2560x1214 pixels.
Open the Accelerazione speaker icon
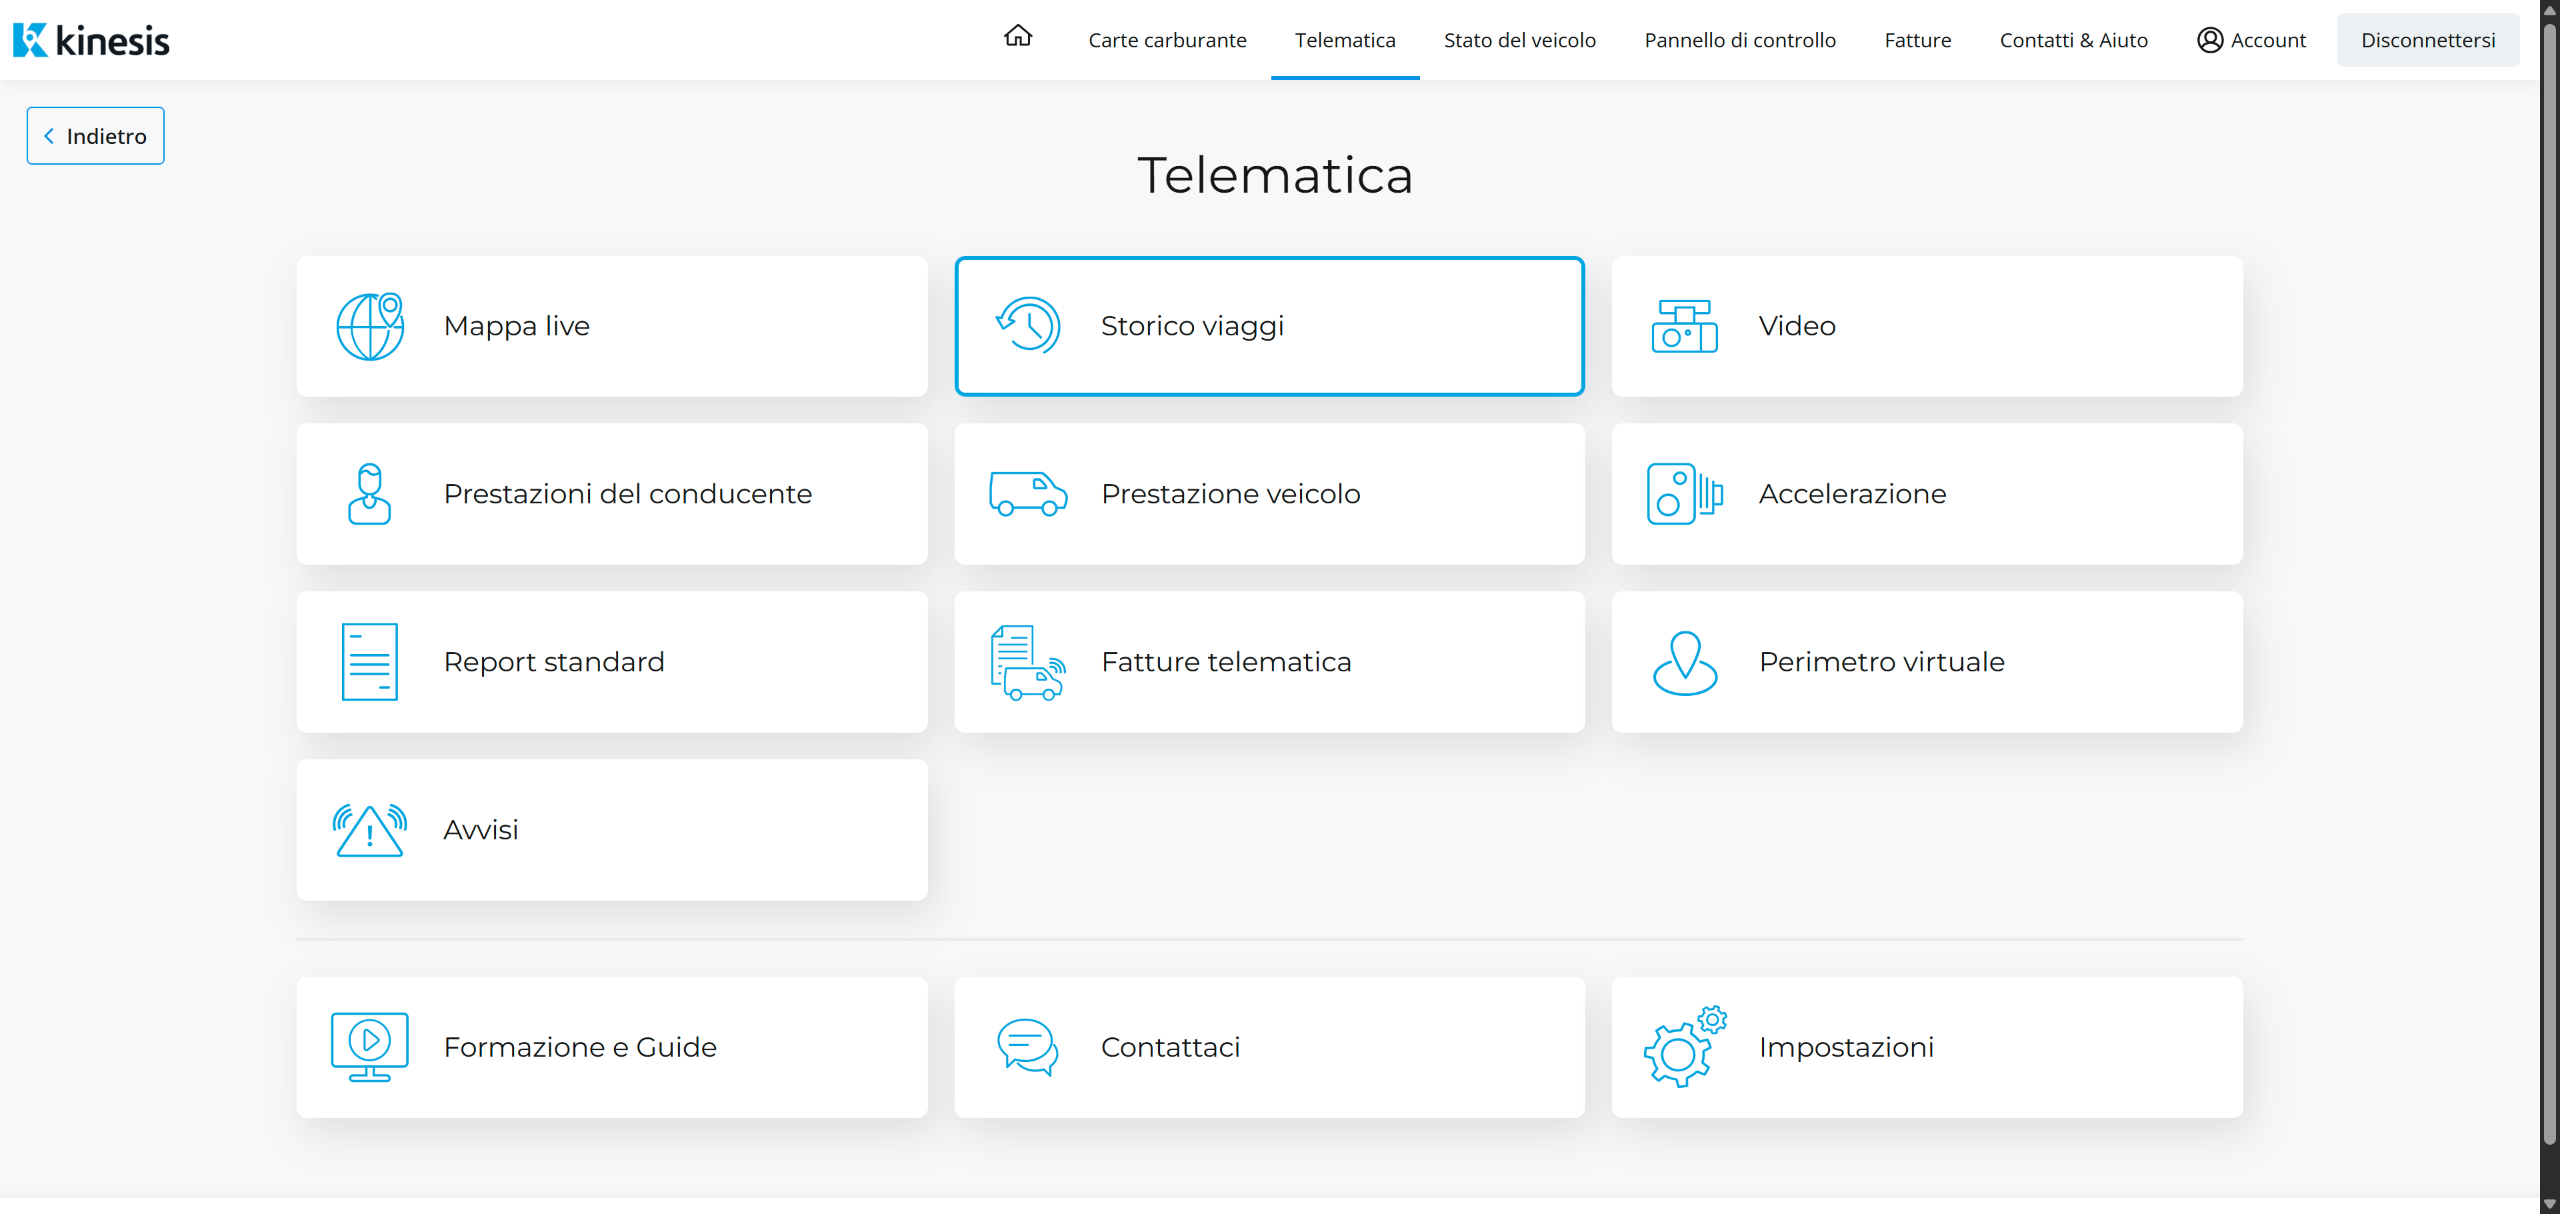click(x=1684, y=494)
